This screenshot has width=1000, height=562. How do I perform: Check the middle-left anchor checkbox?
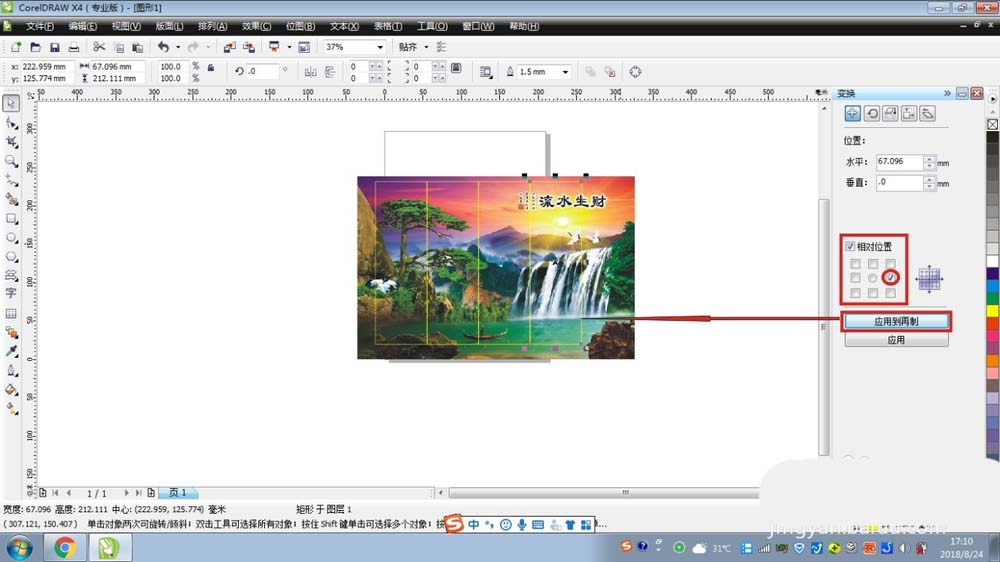coord(855,278)
